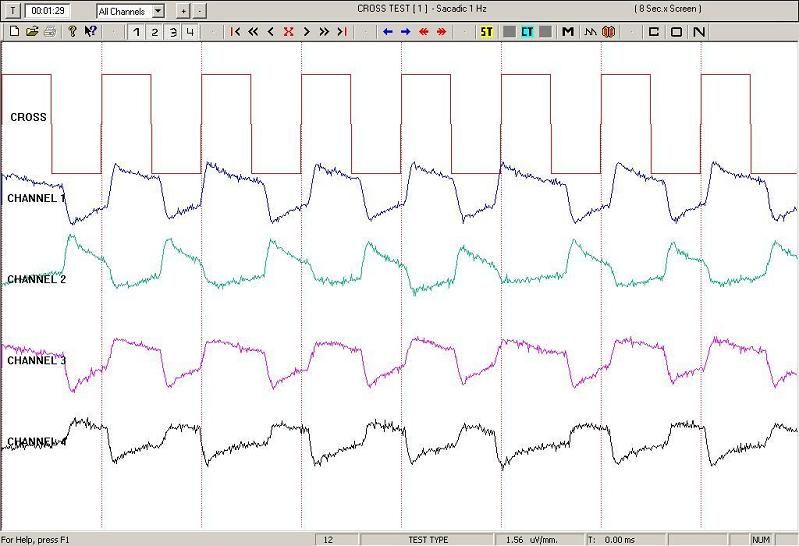Click the printer icon
This screenshot has width=799, height=546.
49,32
